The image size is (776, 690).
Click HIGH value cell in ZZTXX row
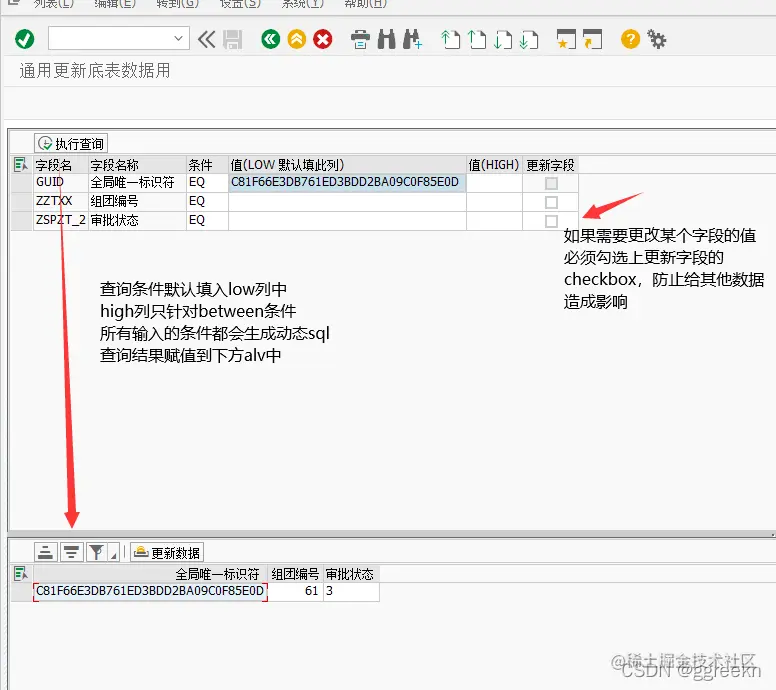tap(494, 202)
